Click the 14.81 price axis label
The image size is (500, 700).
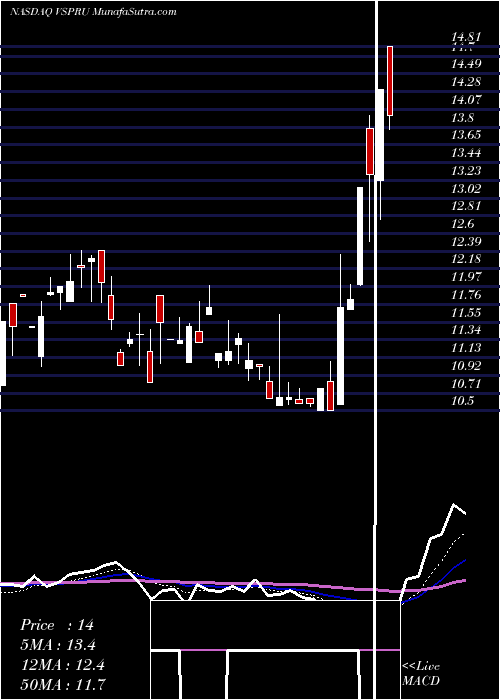tap(466, 37)
